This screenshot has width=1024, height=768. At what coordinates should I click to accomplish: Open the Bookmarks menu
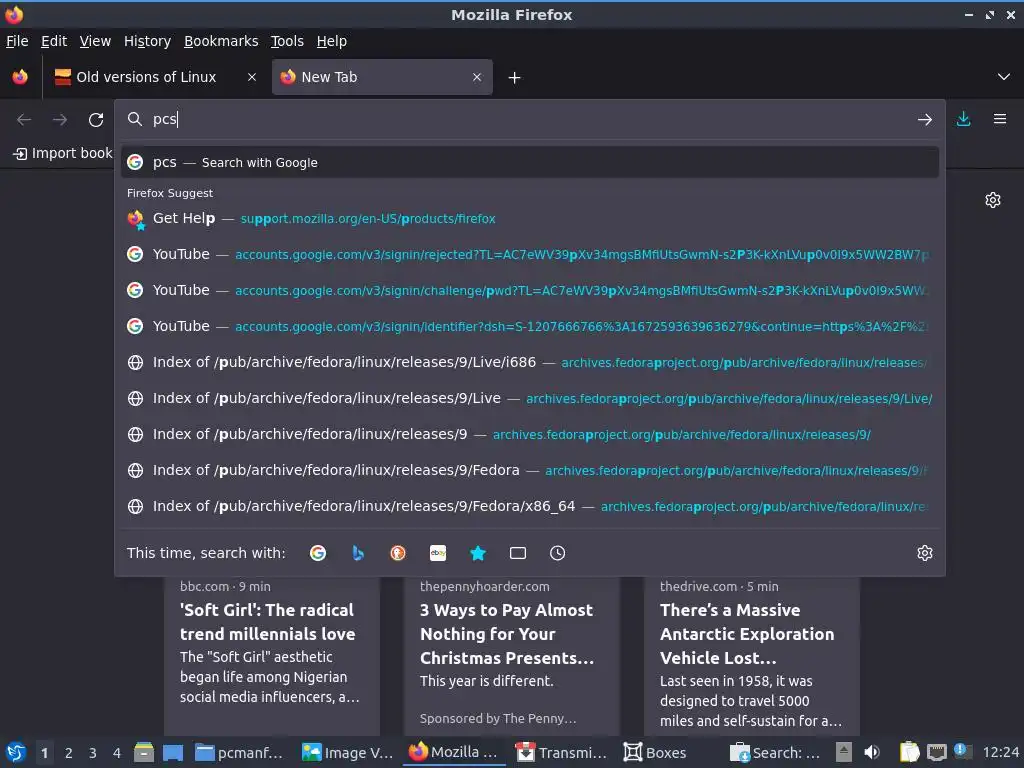tap(221, 41)
